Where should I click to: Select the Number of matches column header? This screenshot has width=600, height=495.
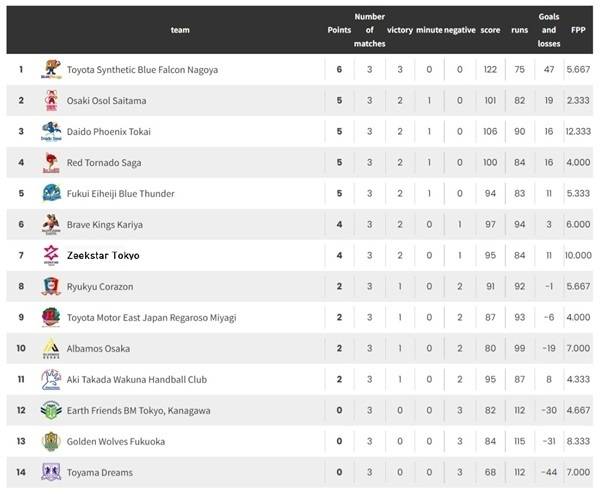pyautogui.click(x=369, y=30)
